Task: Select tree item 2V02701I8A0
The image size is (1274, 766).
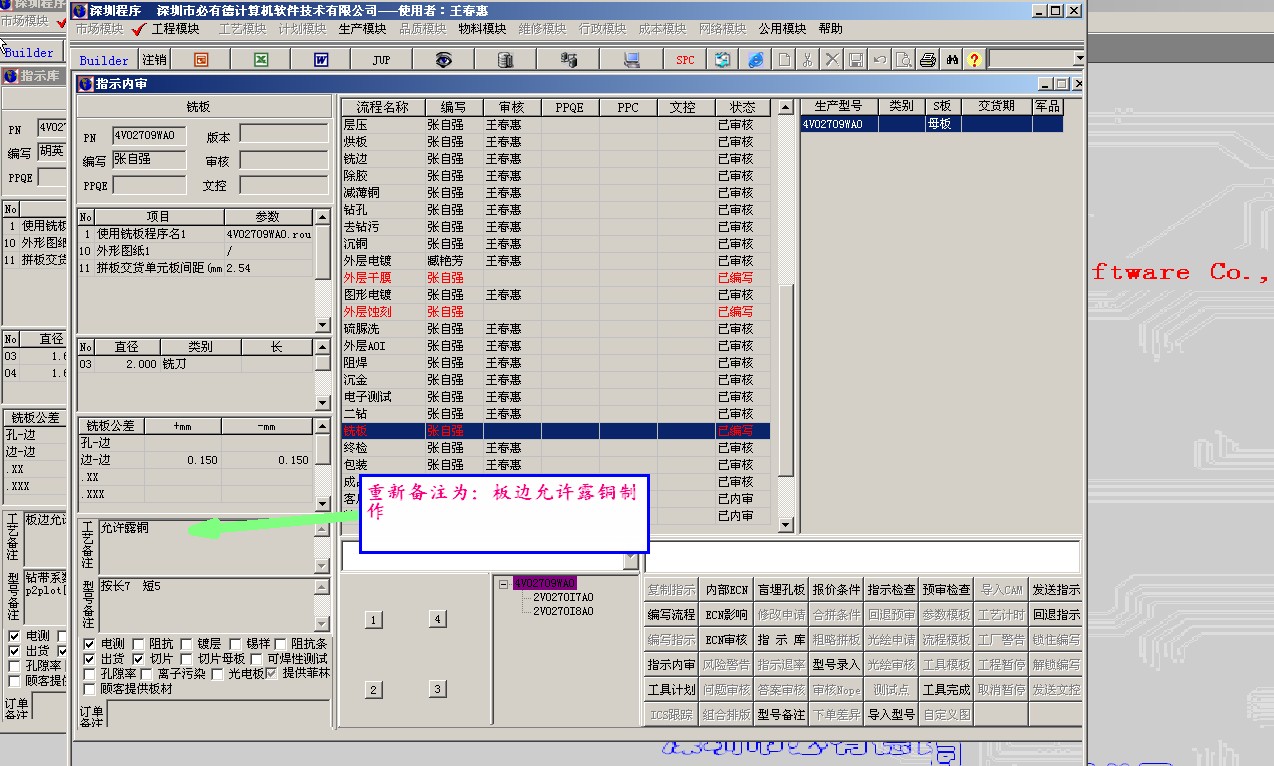Action: pos(562,611)
